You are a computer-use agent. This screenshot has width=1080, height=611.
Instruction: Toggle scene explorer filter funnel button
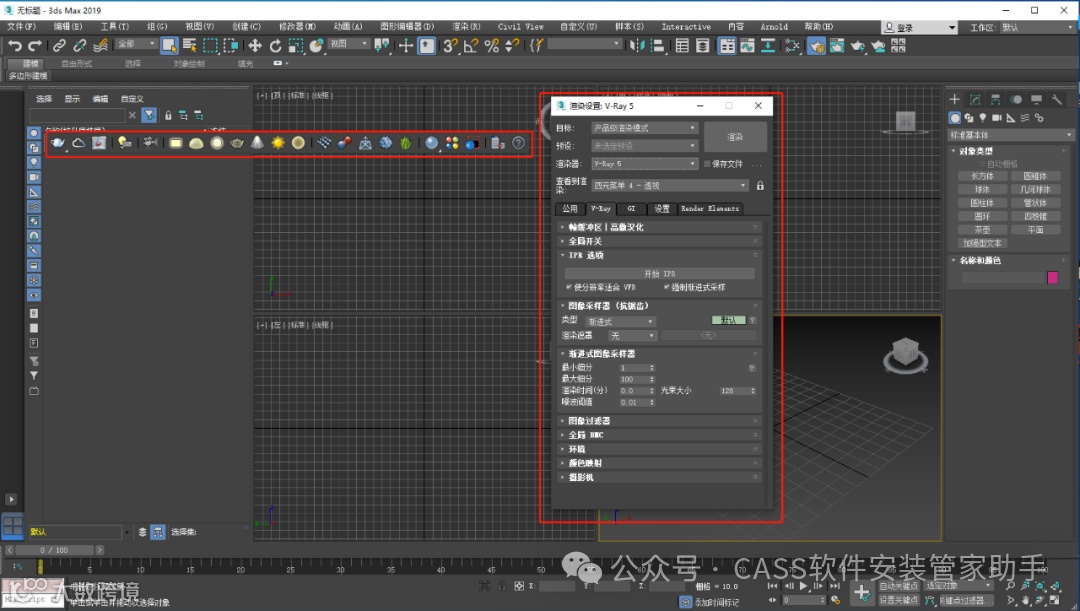[149, 115]
